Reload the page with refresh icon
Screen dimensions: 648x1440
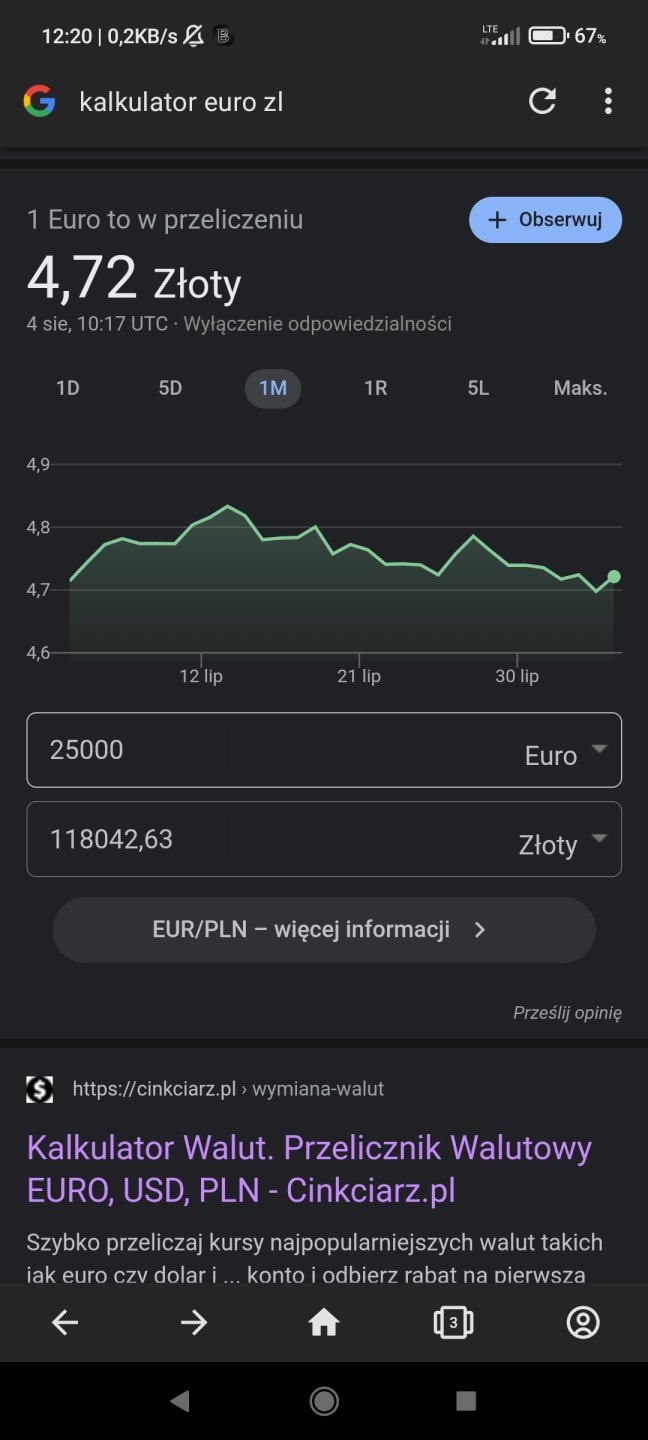542,101
